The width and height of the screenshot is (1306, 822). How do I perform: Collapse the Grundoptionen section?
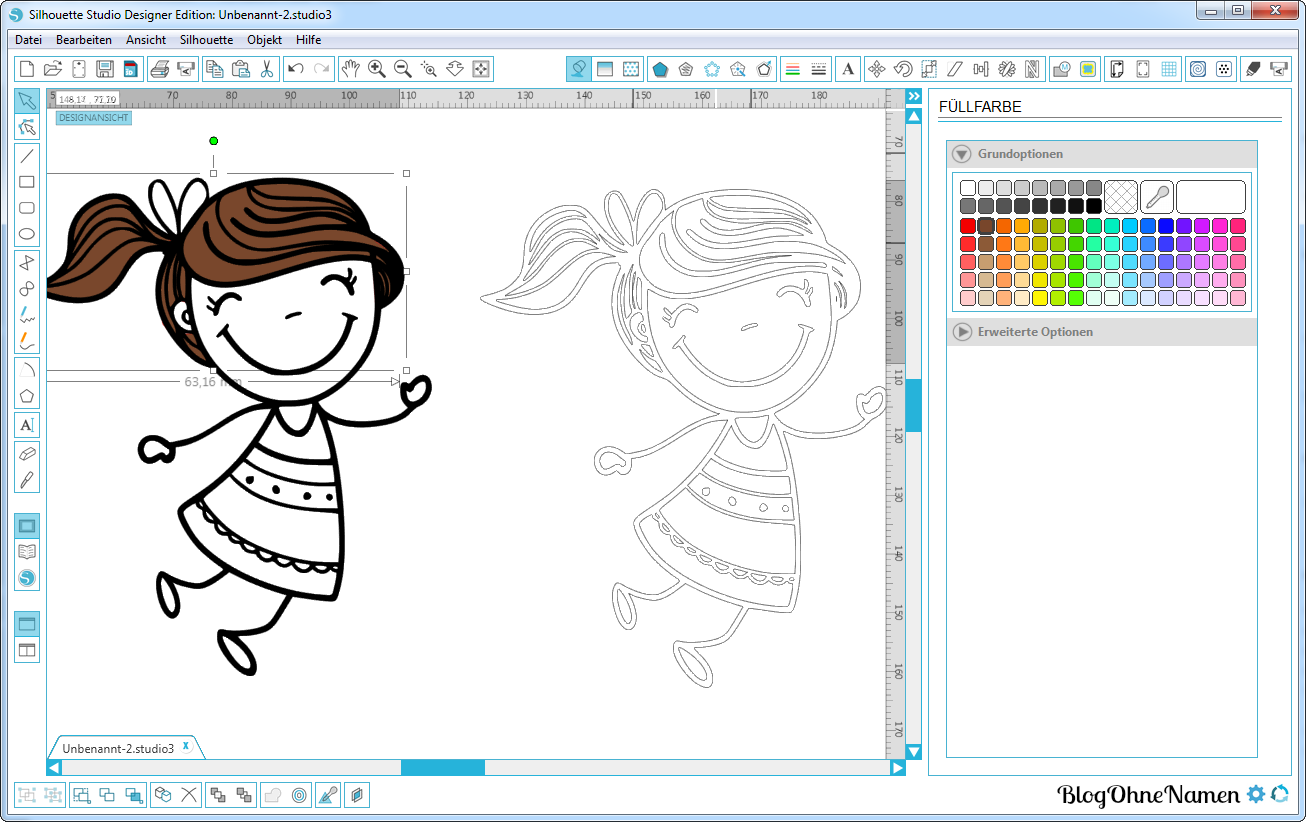(x=961, y=154)
